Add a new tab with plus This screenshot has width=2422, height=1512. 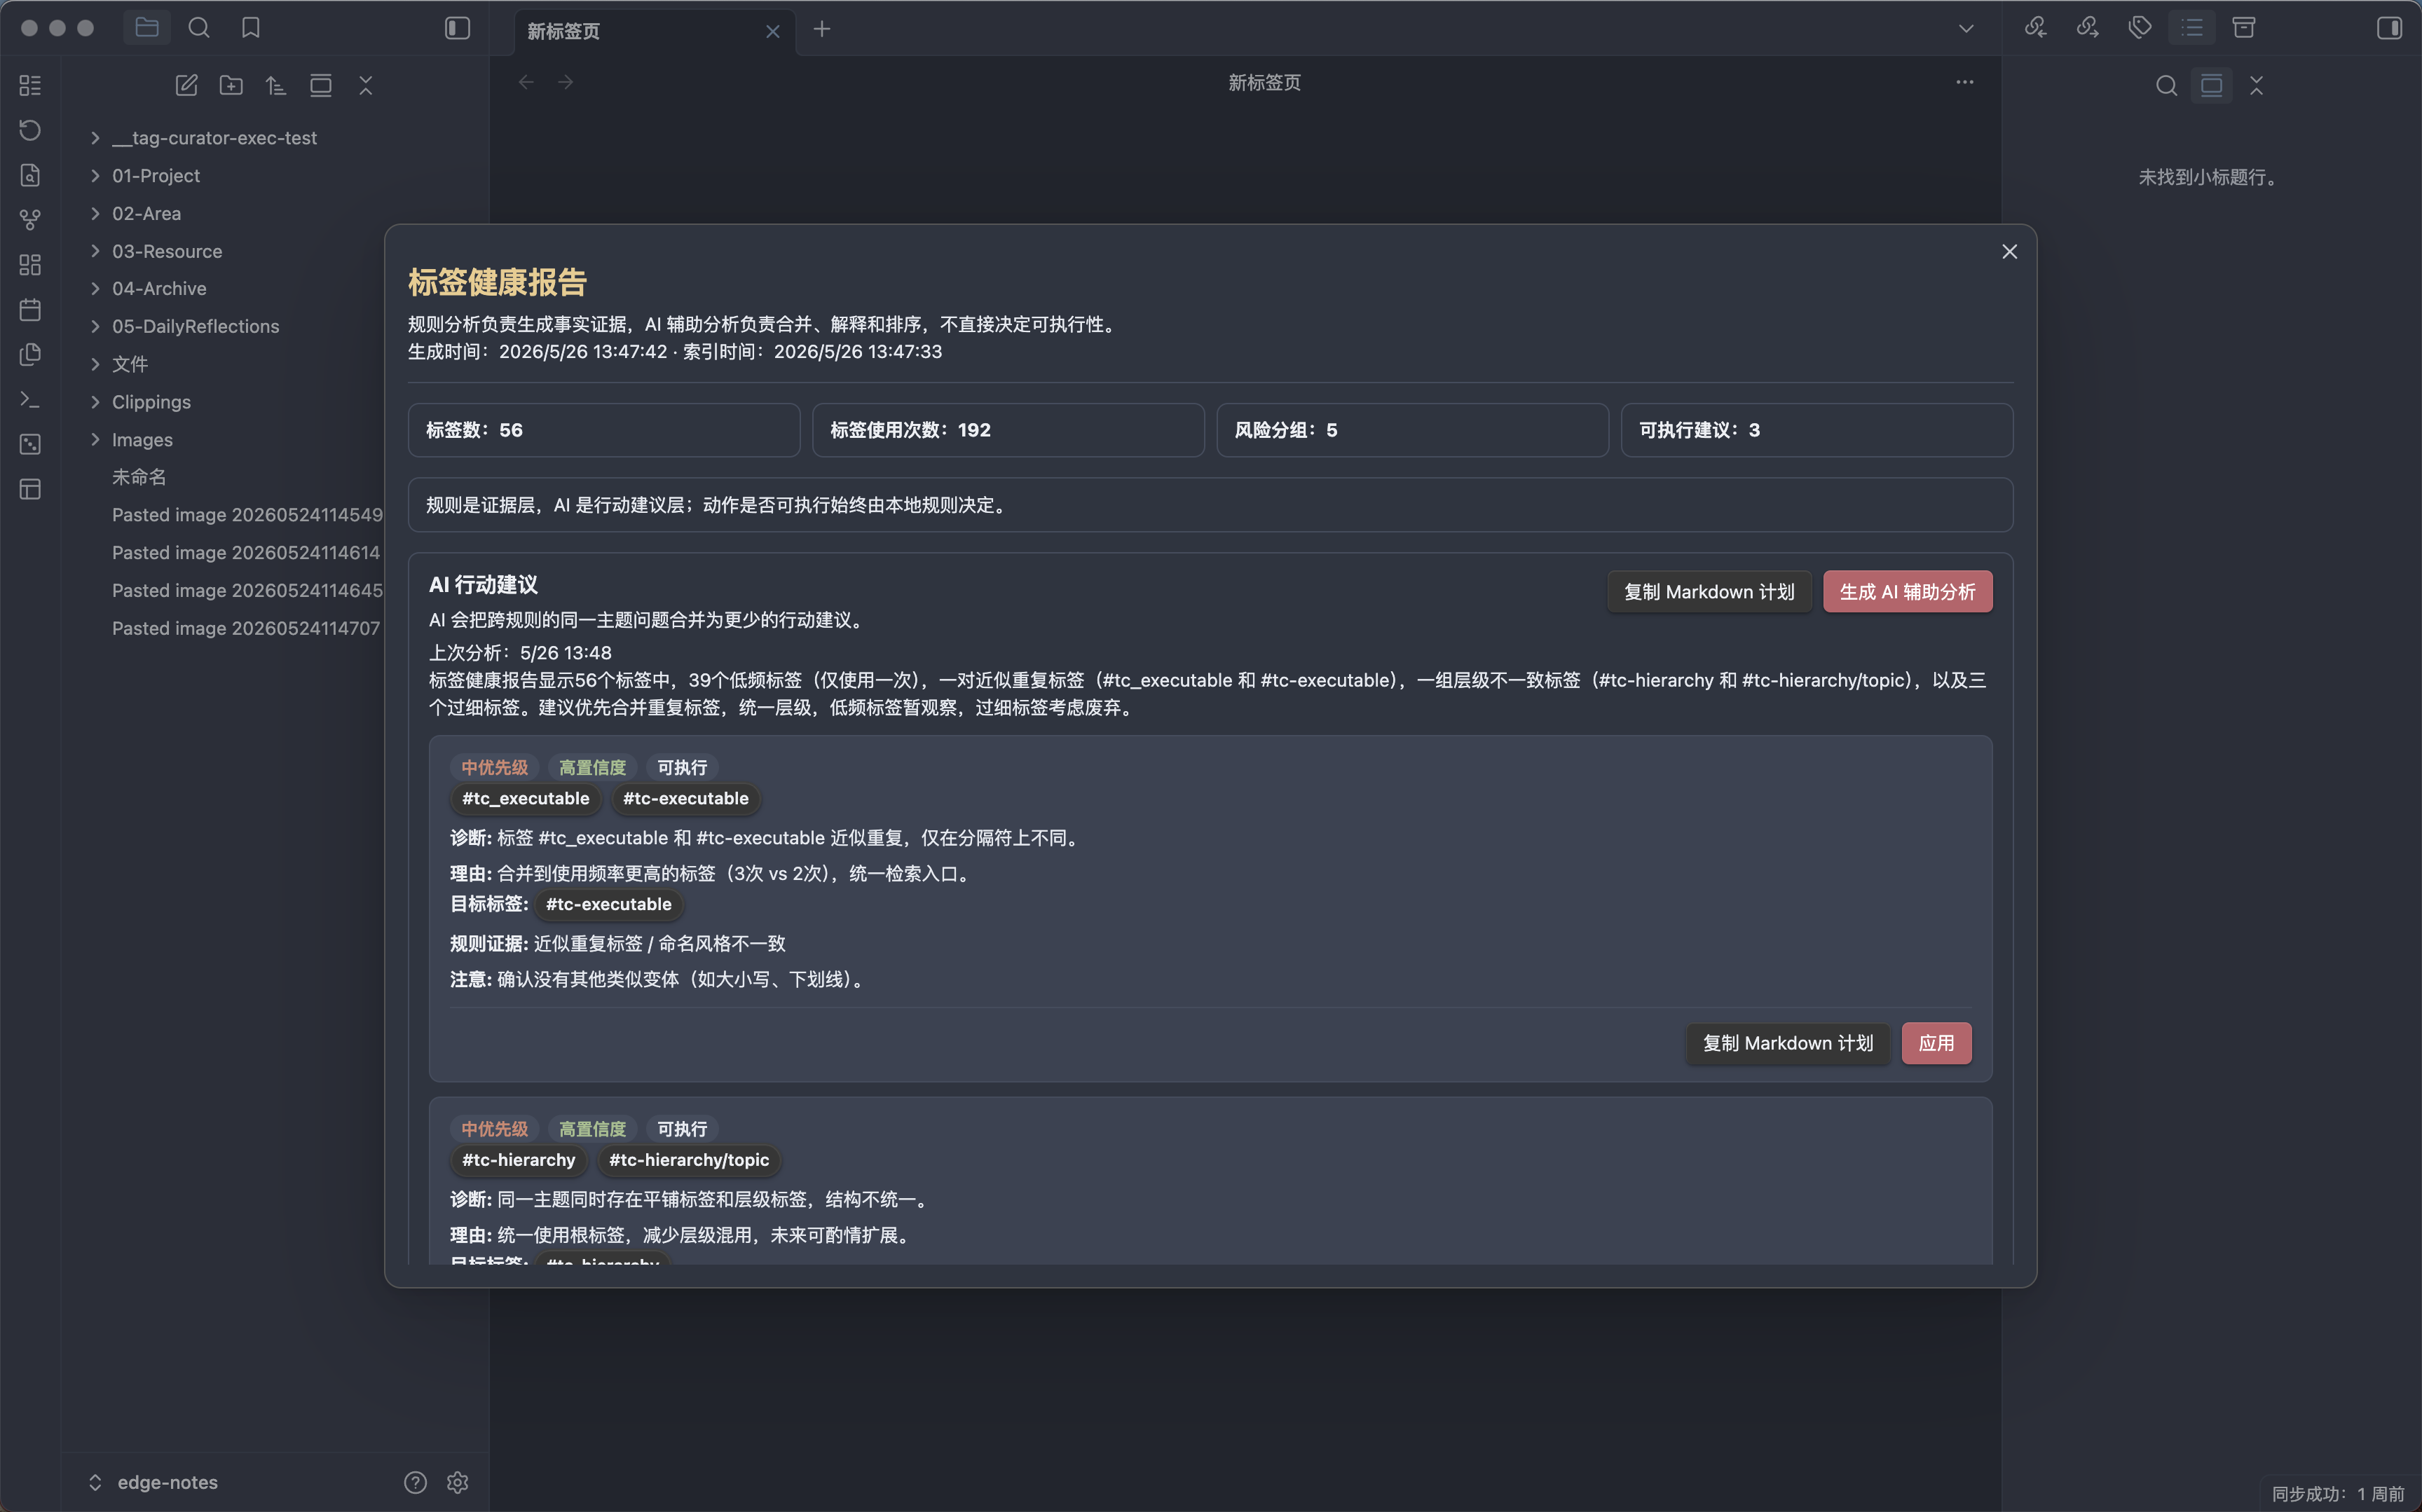822,29
